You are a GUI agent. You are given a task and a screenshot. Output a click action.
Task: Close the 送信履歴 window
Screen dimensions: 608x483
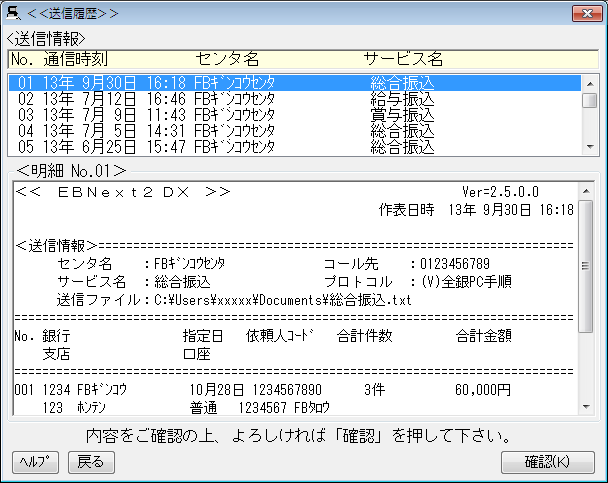587,14
